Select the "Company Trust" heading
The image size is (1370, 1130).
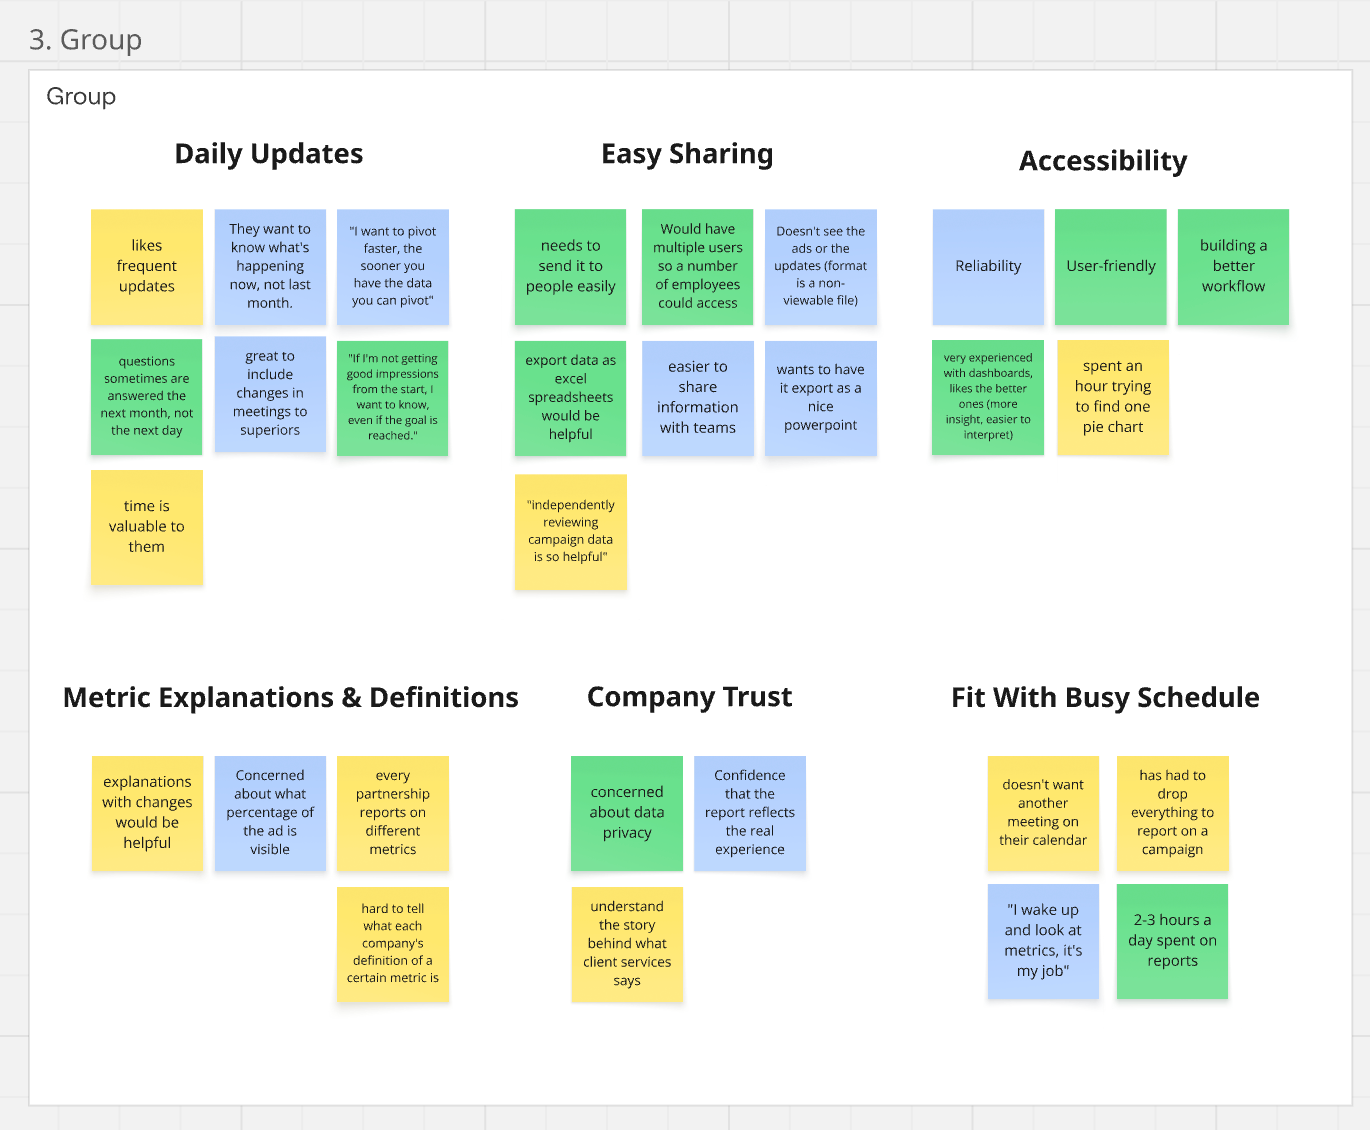pos(690,697)
